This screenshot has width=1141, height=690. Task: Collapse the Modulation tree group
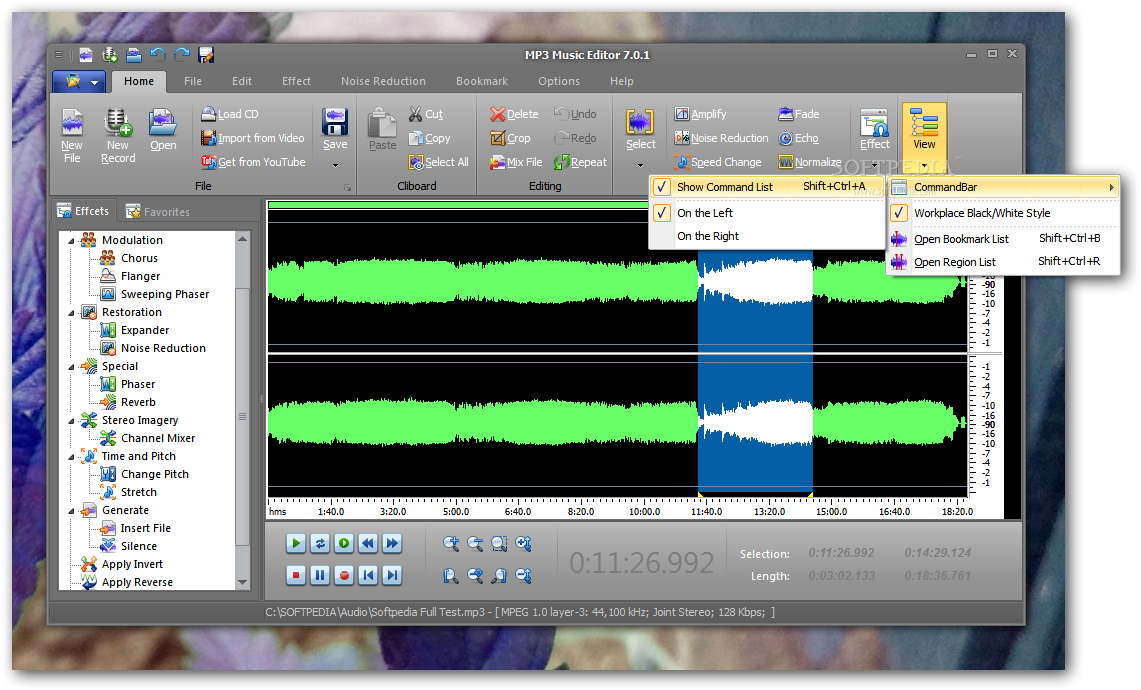click(71, 240)
